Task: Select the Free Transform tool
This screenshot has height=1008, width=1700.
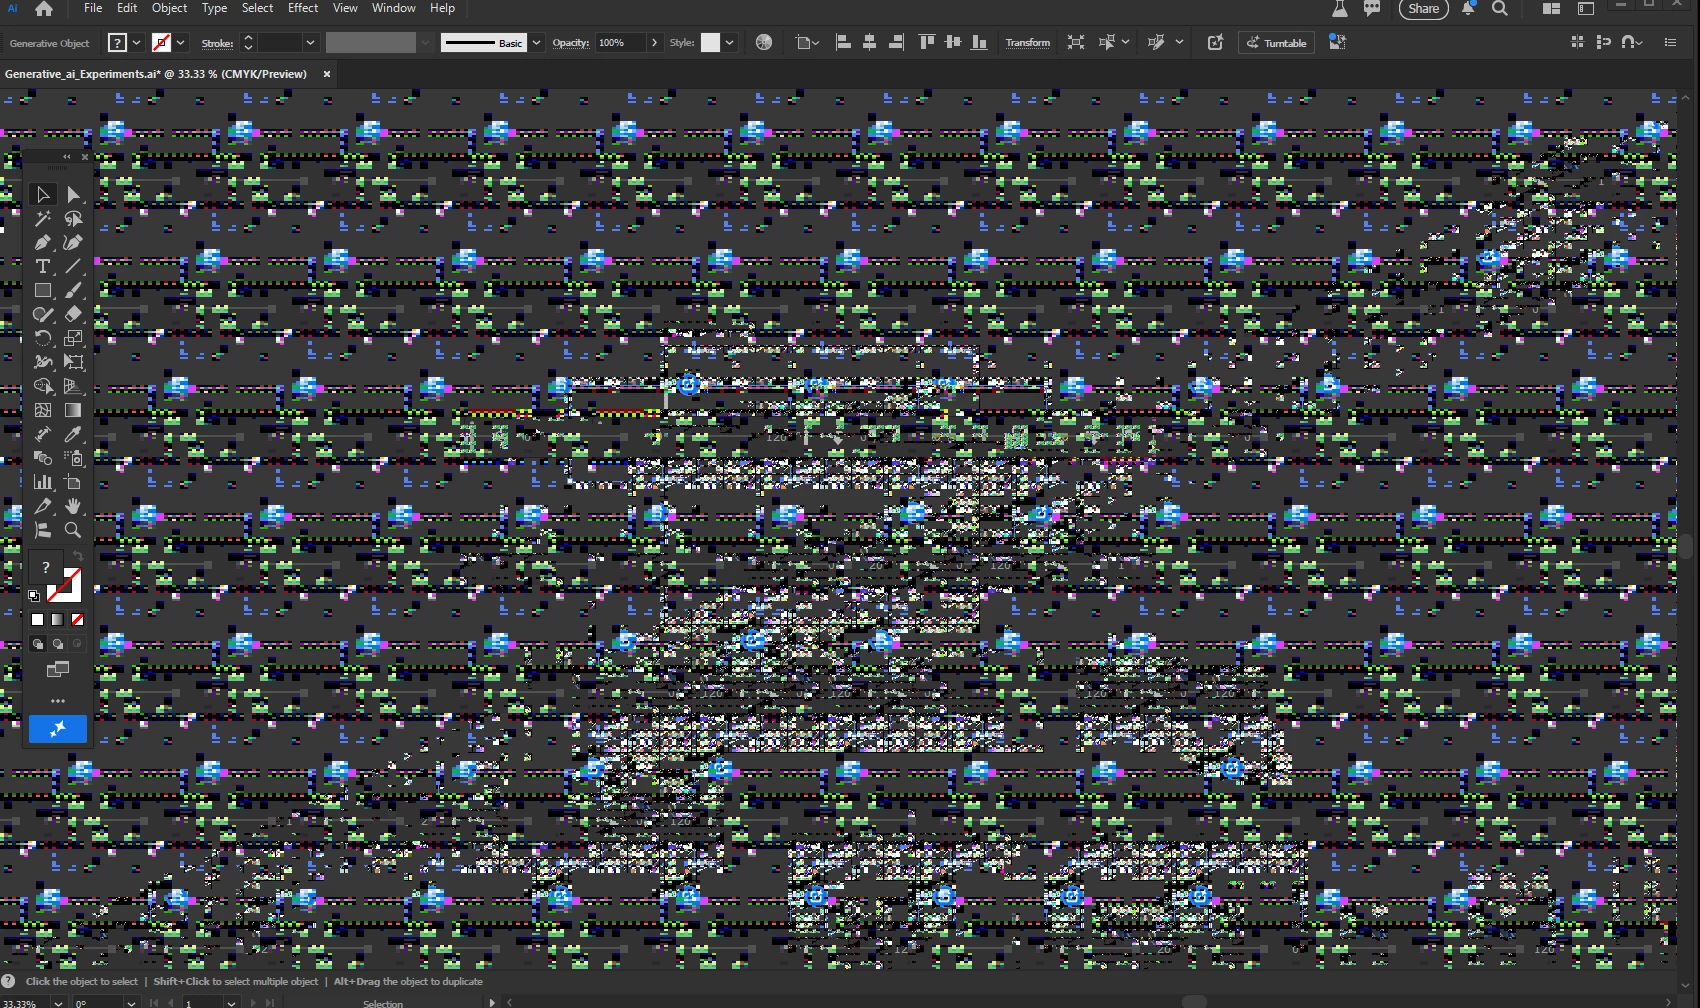Action: 73,362
